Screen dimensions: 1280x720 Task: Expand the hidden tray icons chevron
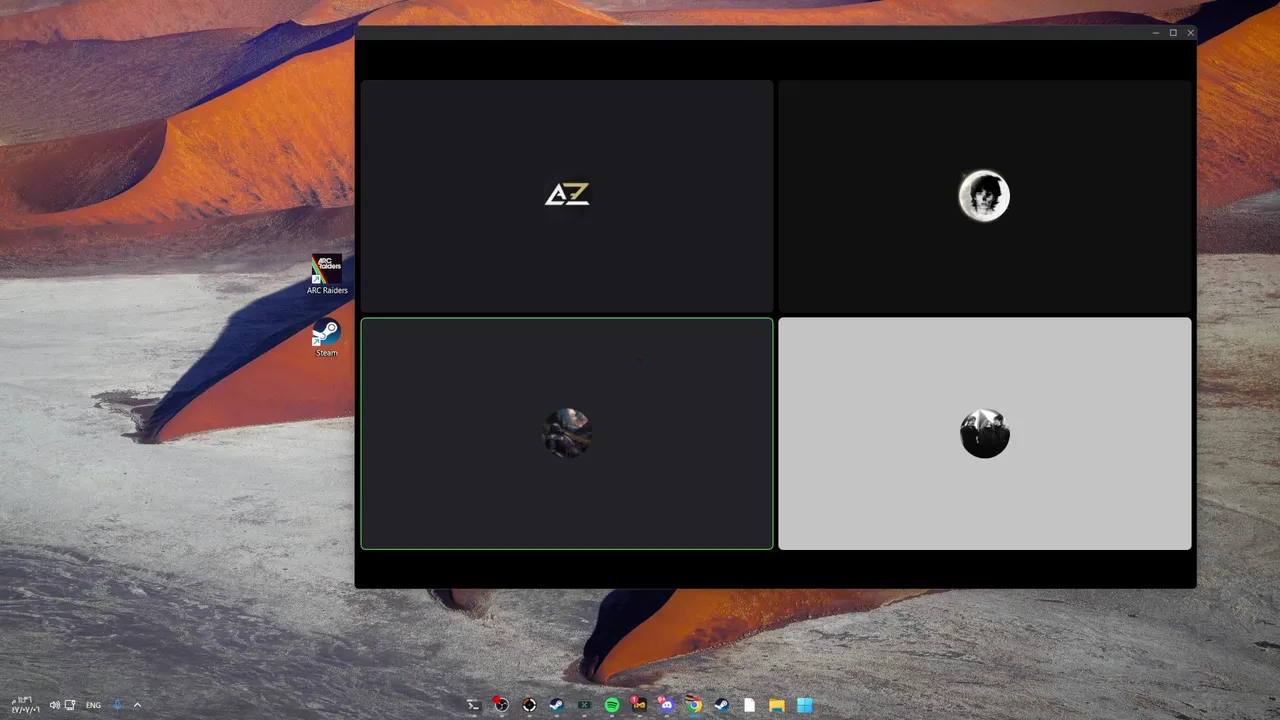click(137, 705)
